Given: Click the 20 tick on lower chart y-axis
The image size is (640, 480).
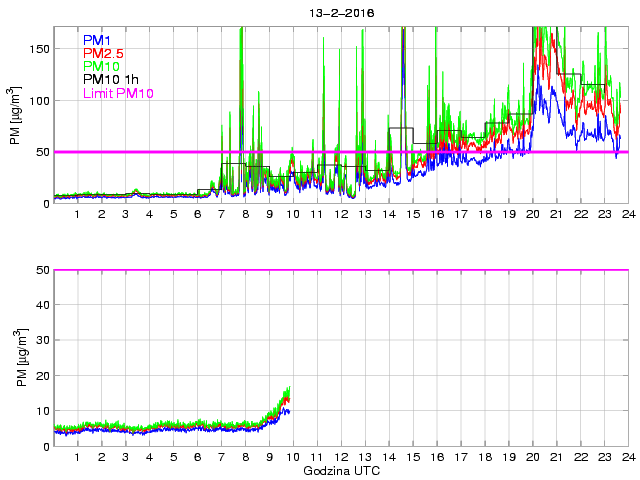Looking at the screenshot, I should pos(43,376).
